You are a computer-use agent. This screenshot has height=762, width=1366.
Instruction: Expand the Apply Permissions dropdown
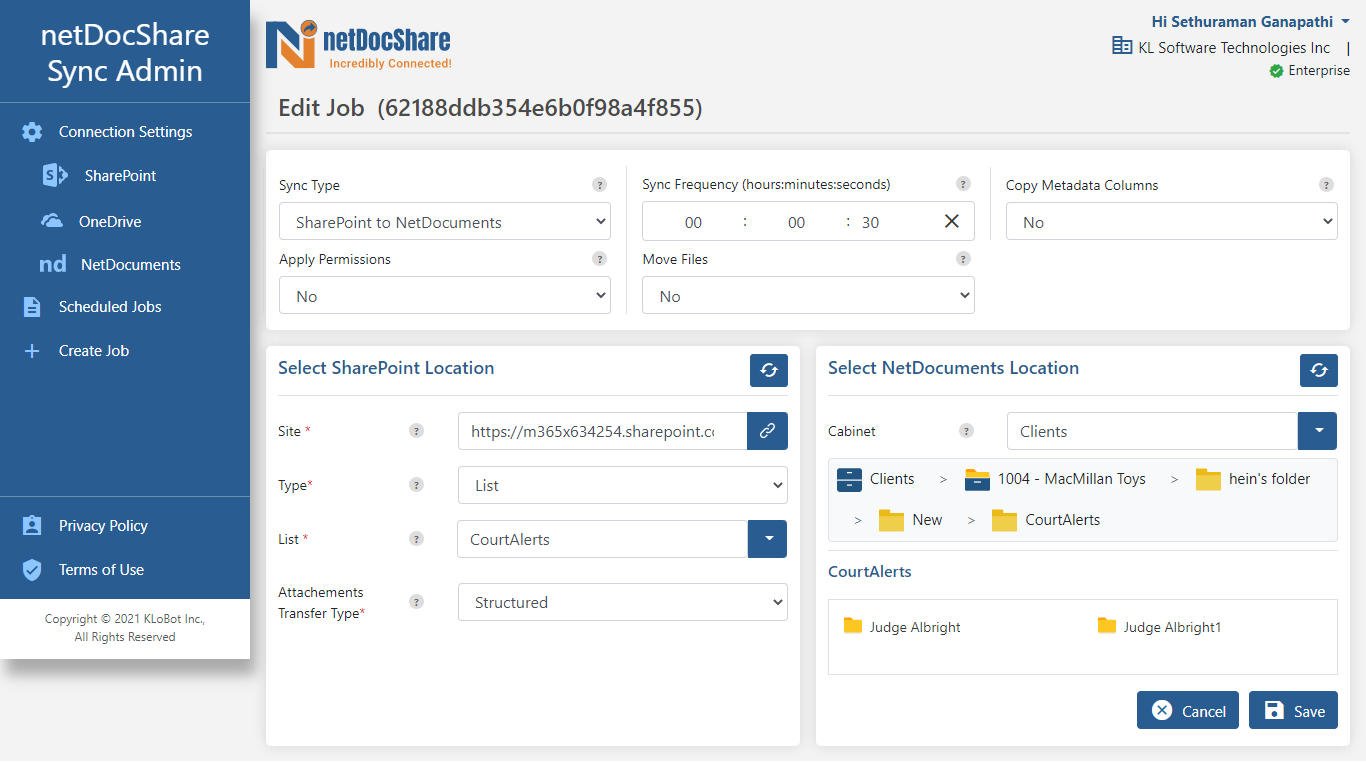pyautogui.click(x=445, y=296)
